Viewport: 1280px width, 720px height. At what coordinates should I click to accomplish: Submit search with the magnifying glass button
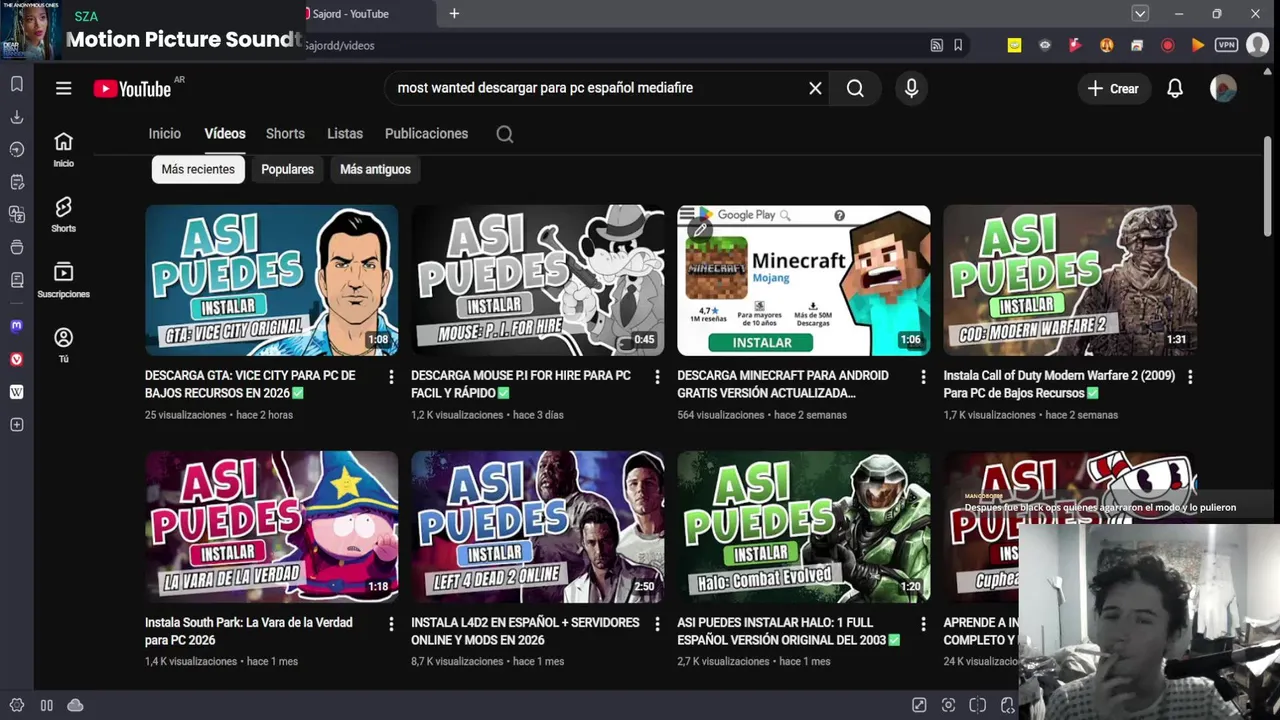pos(855,88)
